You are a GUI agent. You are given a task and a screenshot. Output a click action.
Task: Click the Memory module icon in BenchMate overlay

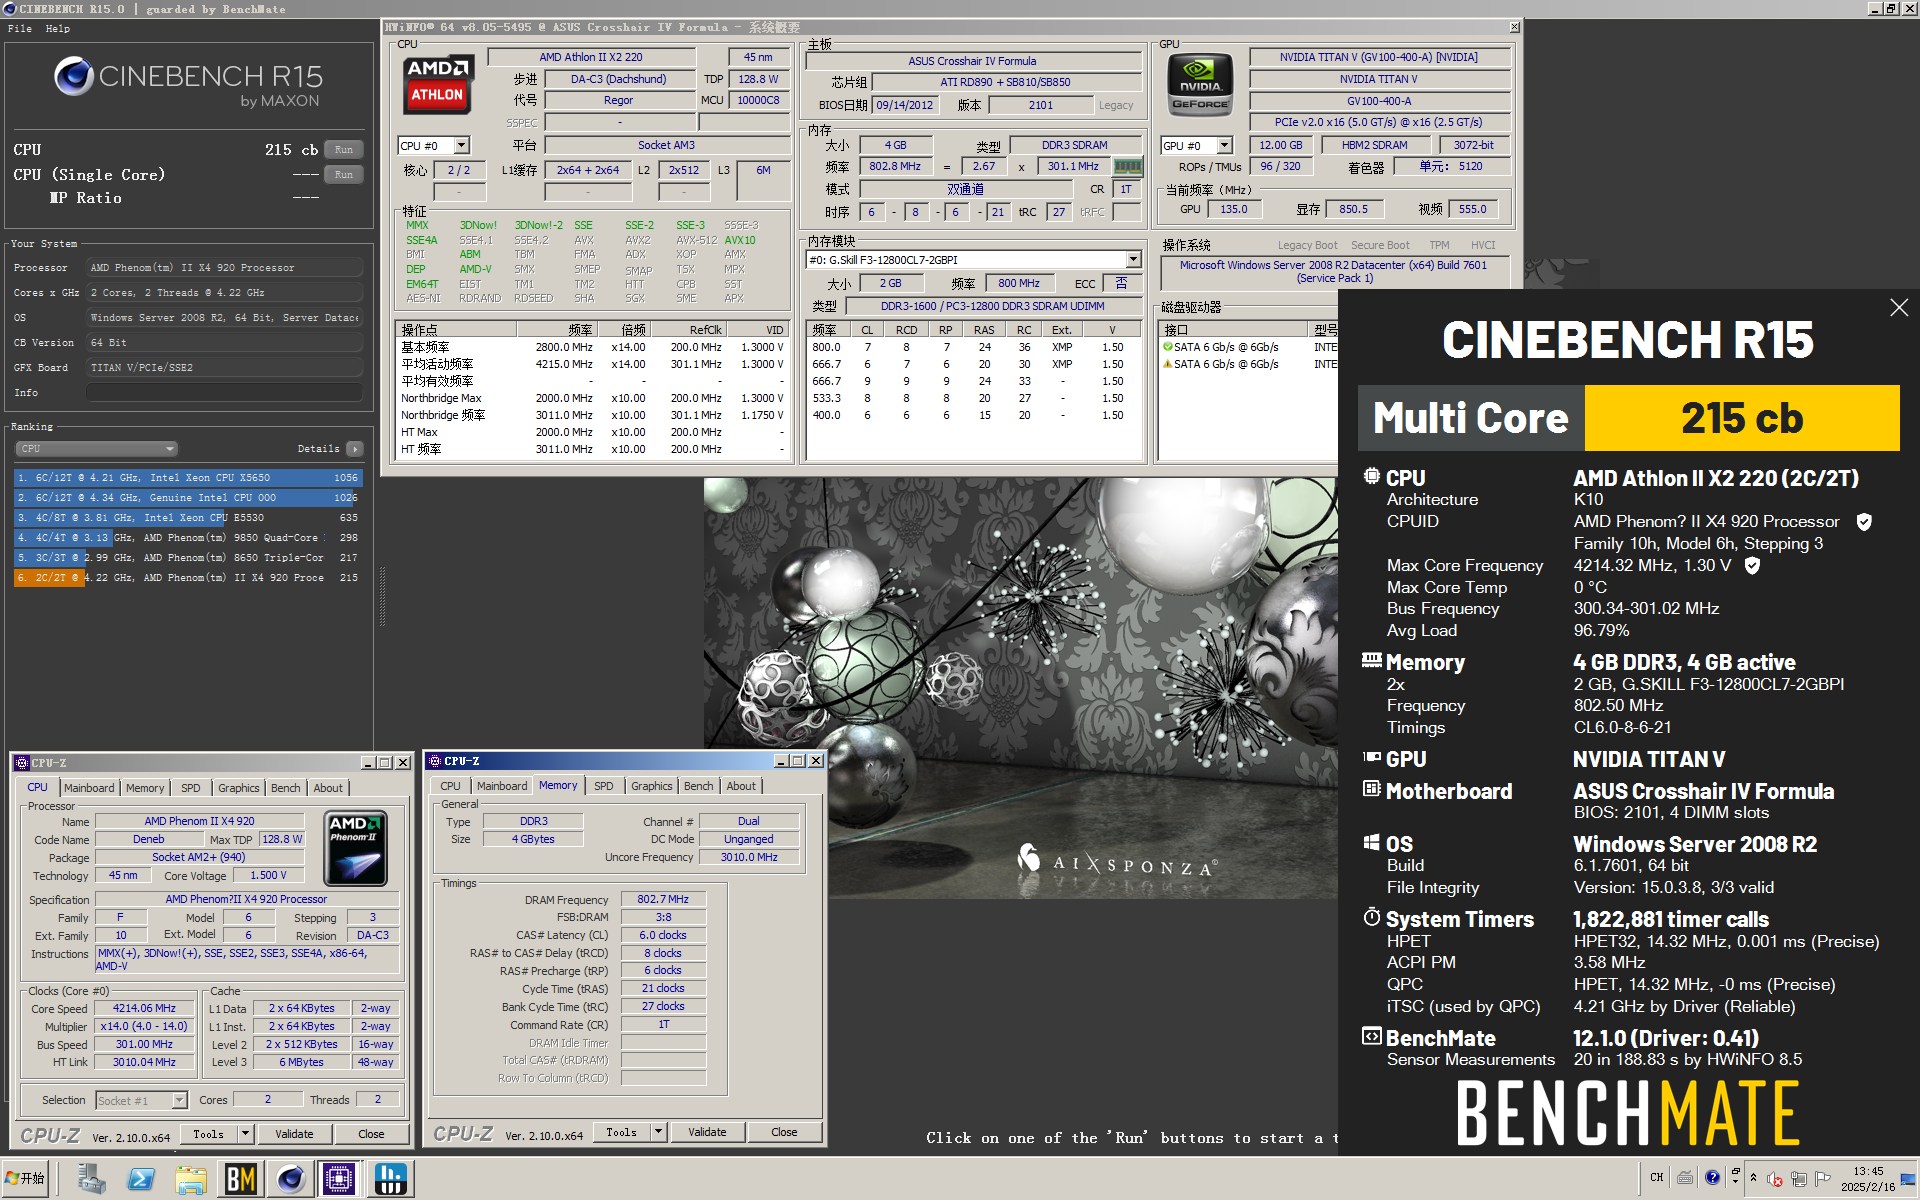(x=1372, y=660)
